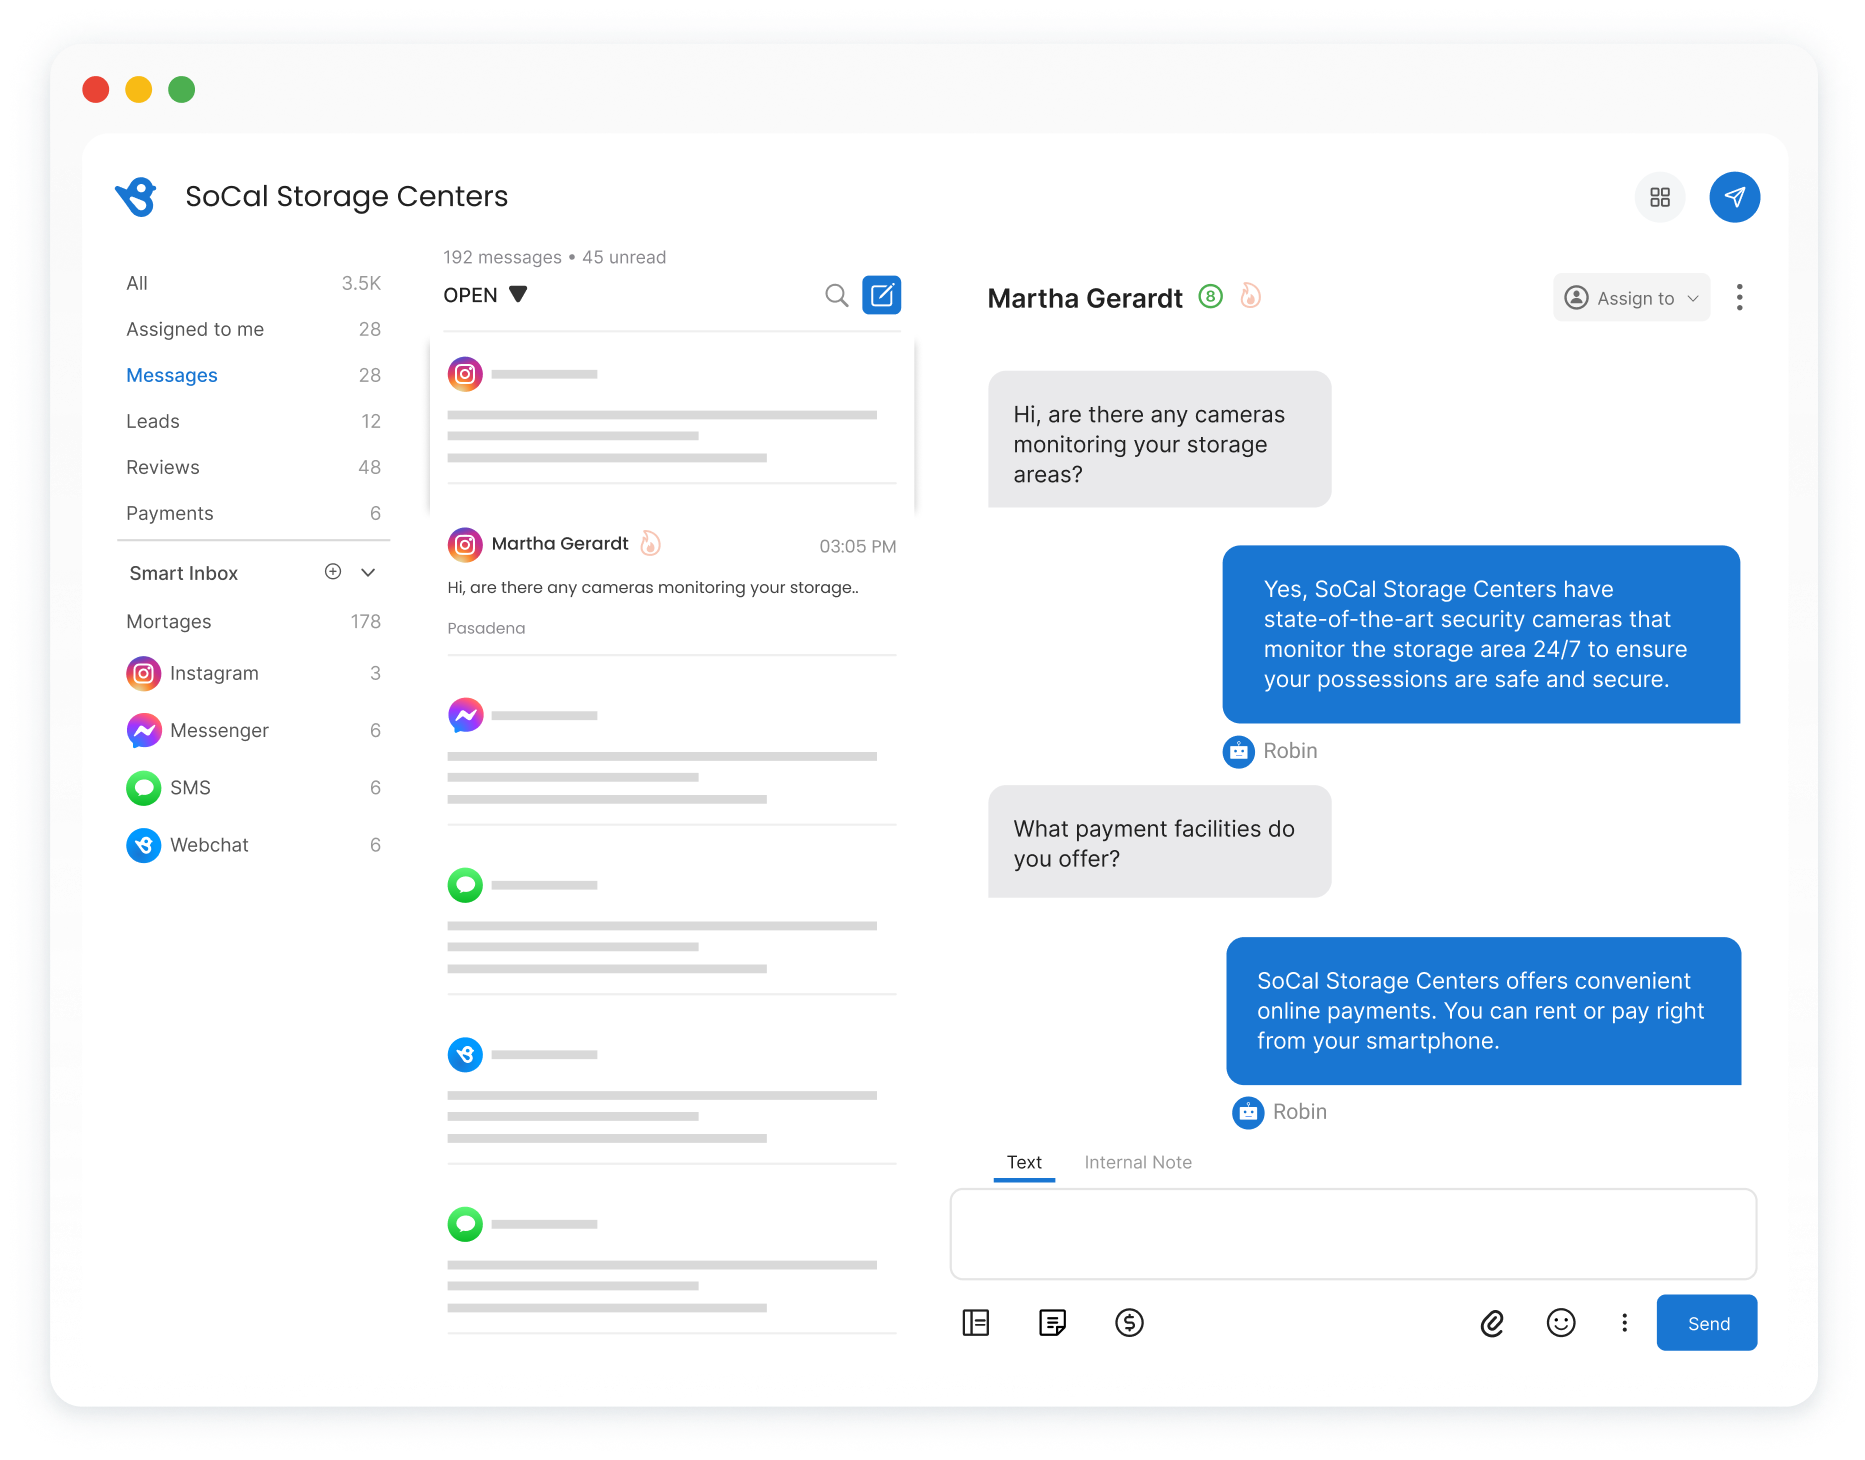Open the grid apps launcher icon
Screen dimensions: 1865x1460
(x=1660, y=197)
